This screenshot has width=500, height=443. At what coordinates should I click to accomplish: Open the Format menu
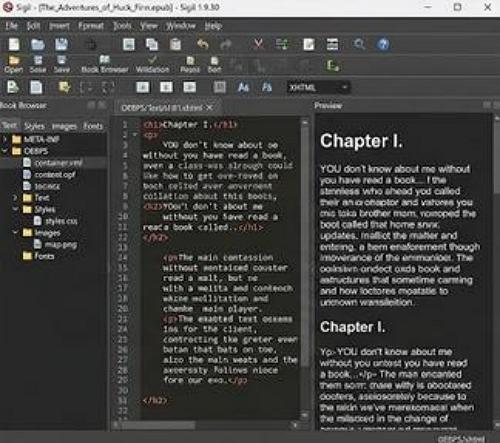point(91,26)
